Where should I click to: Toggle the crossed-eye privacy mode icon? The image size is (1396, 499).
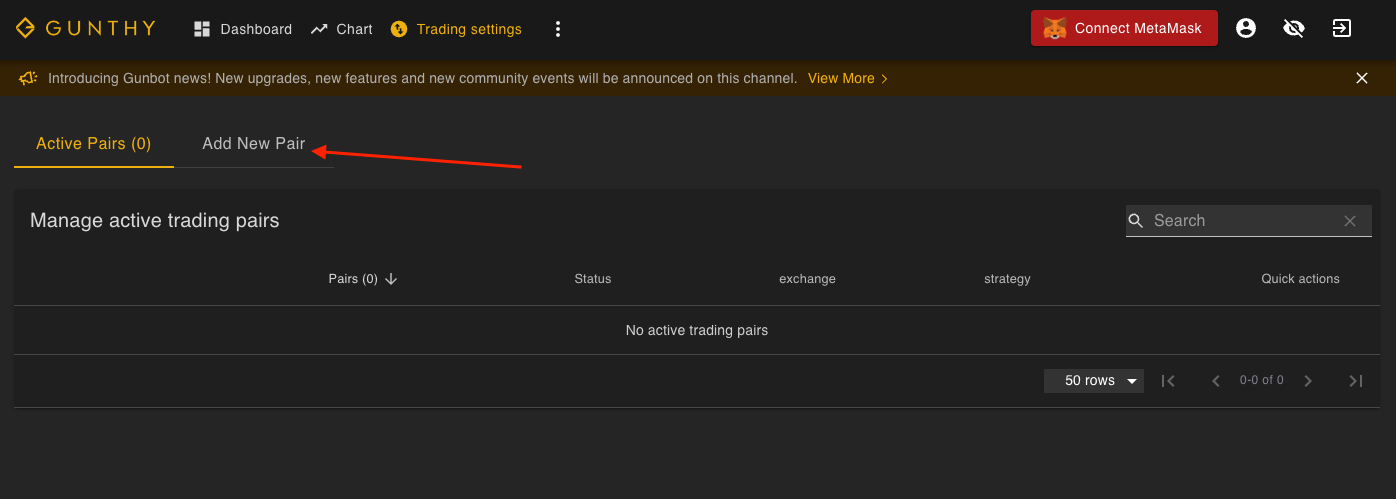(1294, 28)
